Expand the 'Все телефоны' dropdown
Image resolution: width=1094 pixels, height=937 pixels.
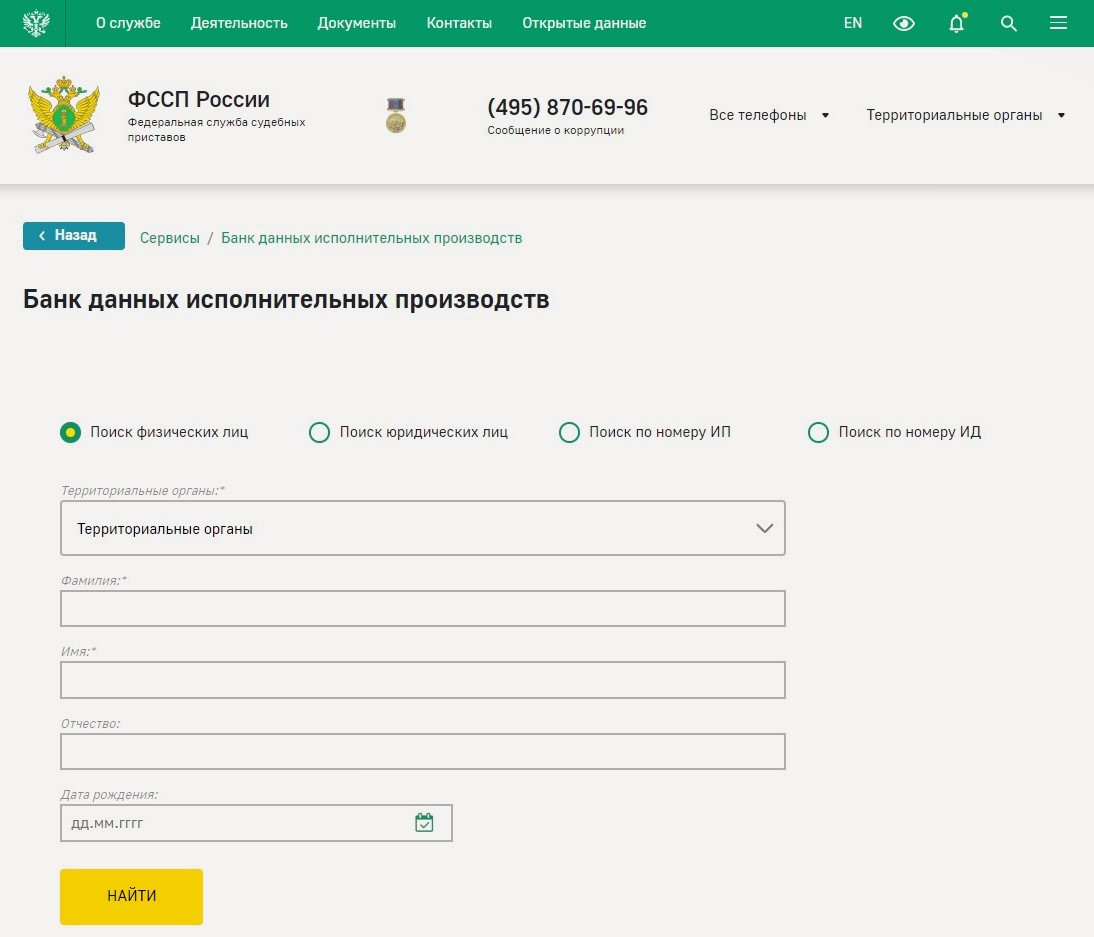769,115
